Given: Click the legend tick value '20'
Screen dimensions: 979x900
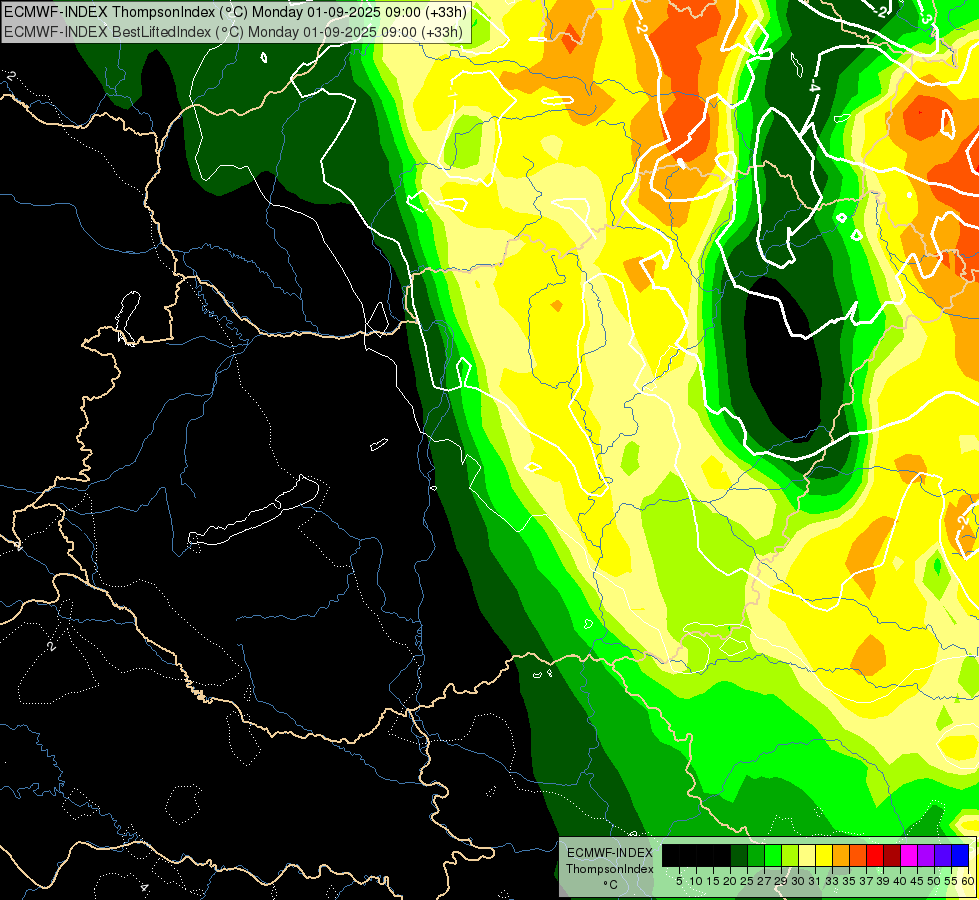Looking at the screenshot, I should tap(731, 881).
